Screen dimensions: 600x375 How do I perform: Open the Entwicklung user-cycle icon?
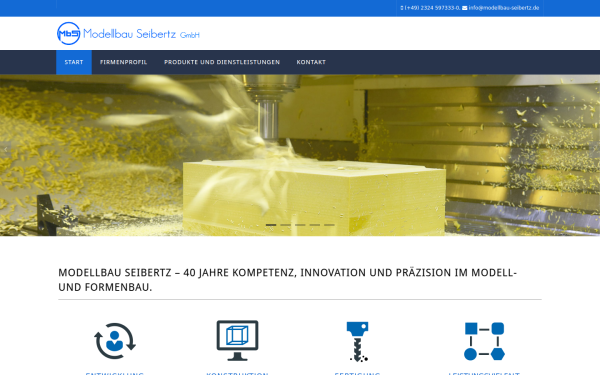[x=115, y=341]
